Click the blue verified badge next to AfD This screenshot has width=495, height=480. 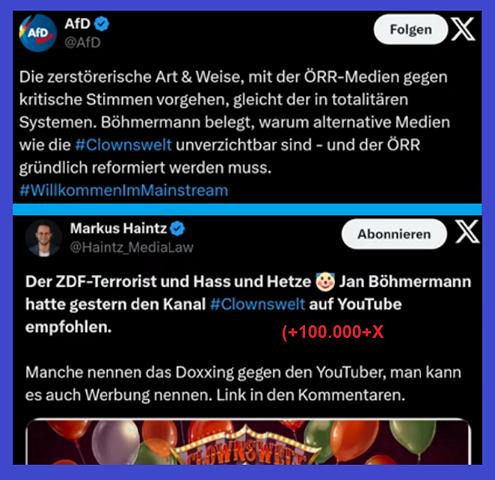tap(102, 24)
